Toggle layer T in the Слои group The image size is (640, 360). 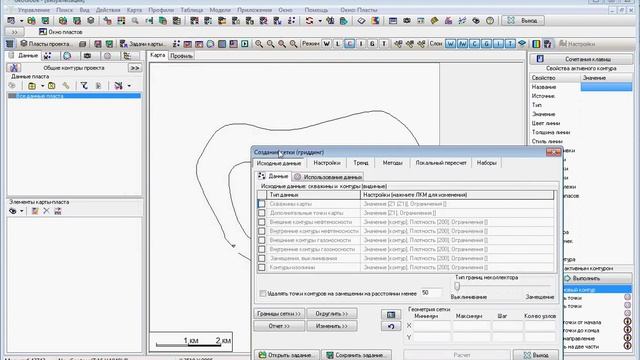click(x=510, y=44)
